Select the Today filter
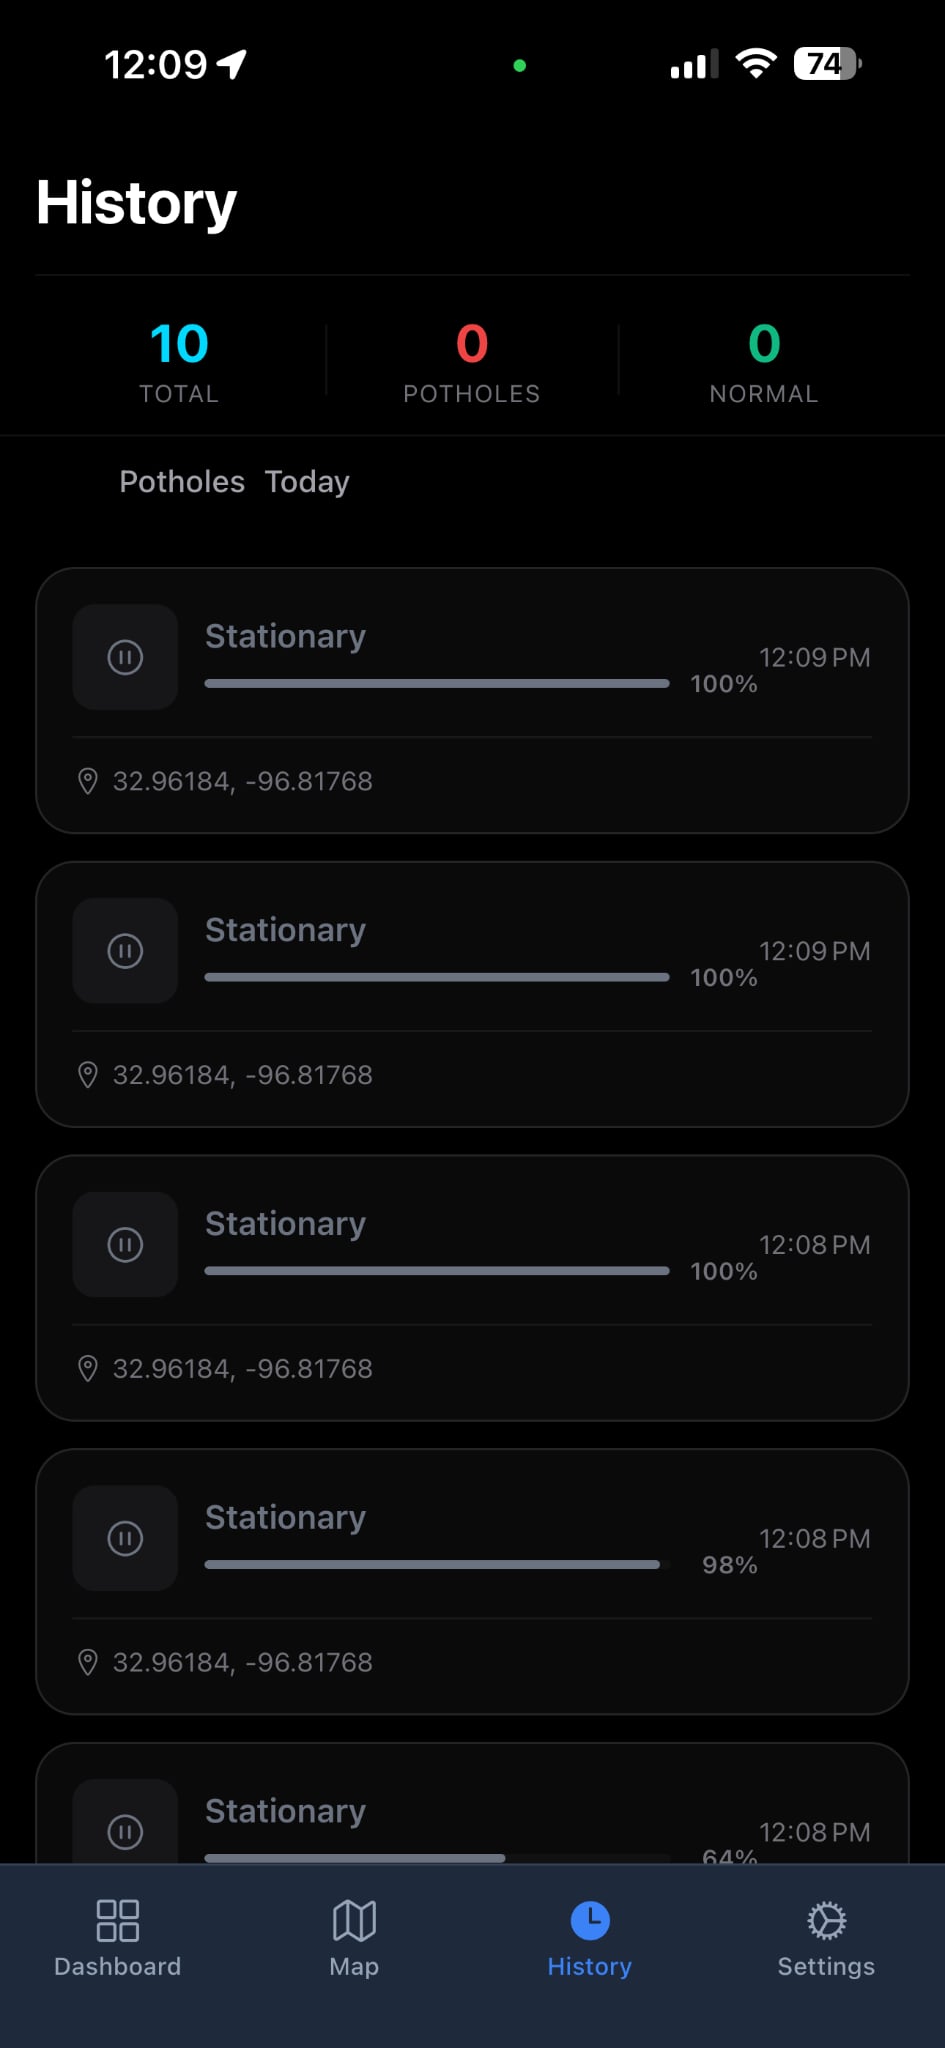 [307, 482]
